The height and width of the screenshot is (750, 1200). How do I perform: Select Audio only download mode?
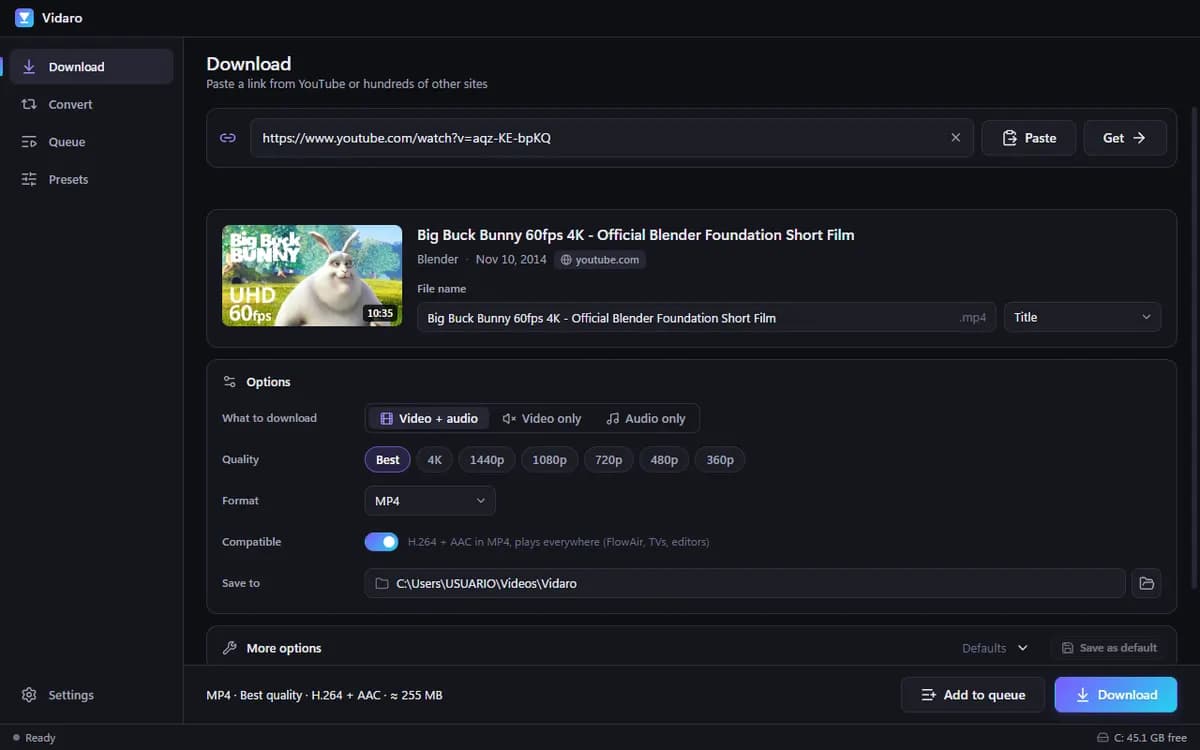coord(646,418)
